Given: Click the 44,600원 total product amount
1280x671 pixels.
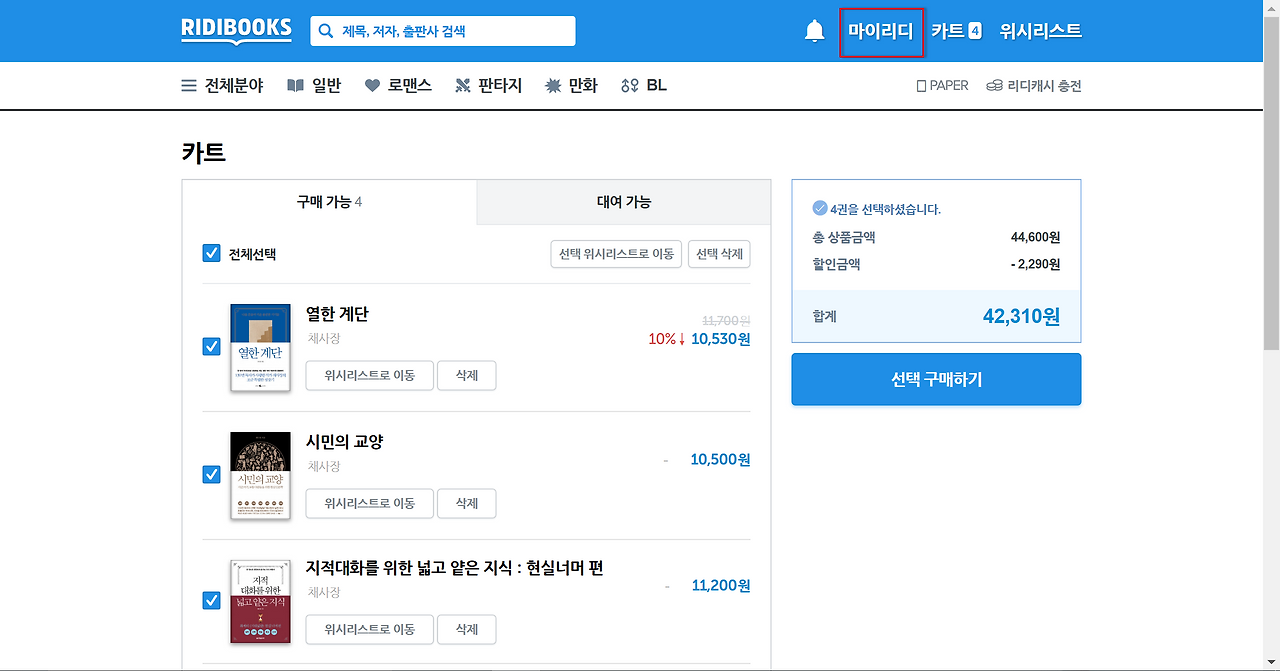Looking at the screenshot, I should [1036, 237].
